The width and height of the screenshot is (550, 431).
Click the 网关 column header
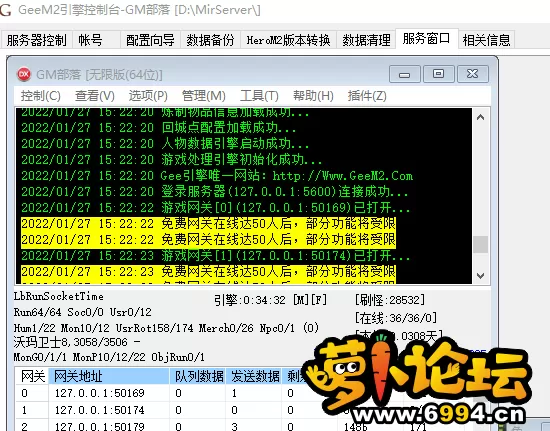pyautogui.click(x=32, y=376)
